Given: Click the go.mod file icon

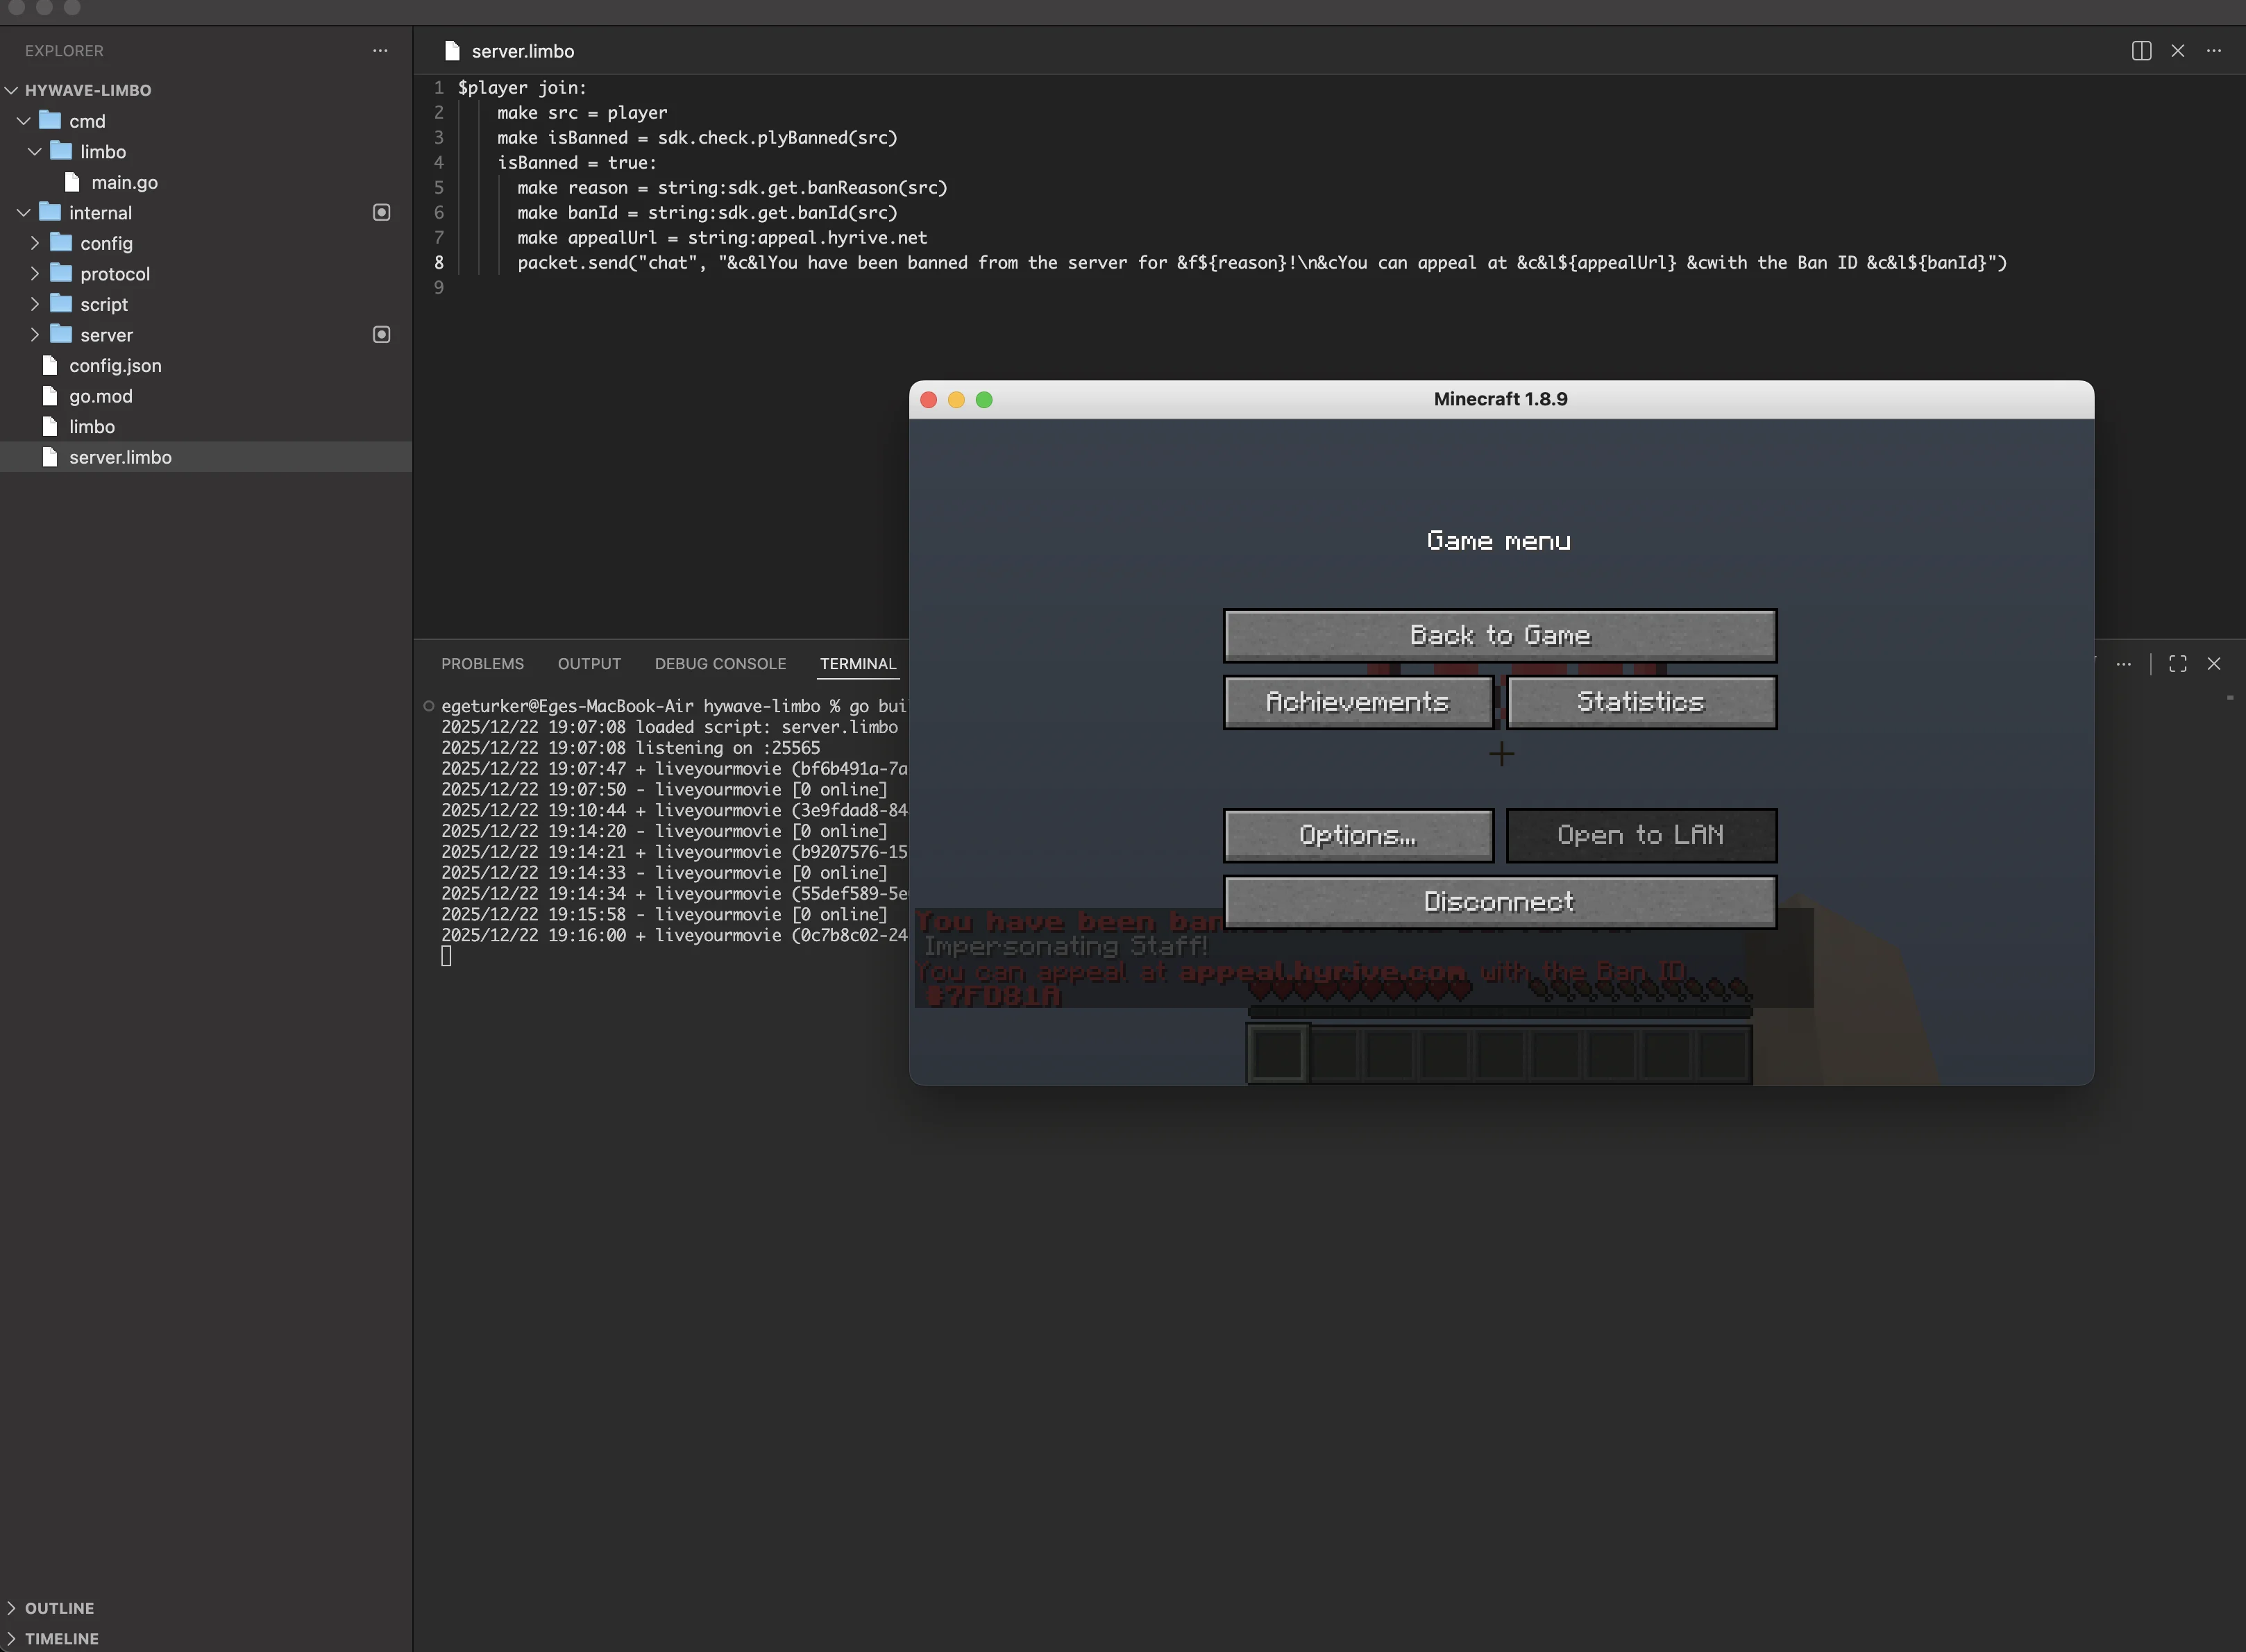Looking at the screenshot, I should click(50, 396).
